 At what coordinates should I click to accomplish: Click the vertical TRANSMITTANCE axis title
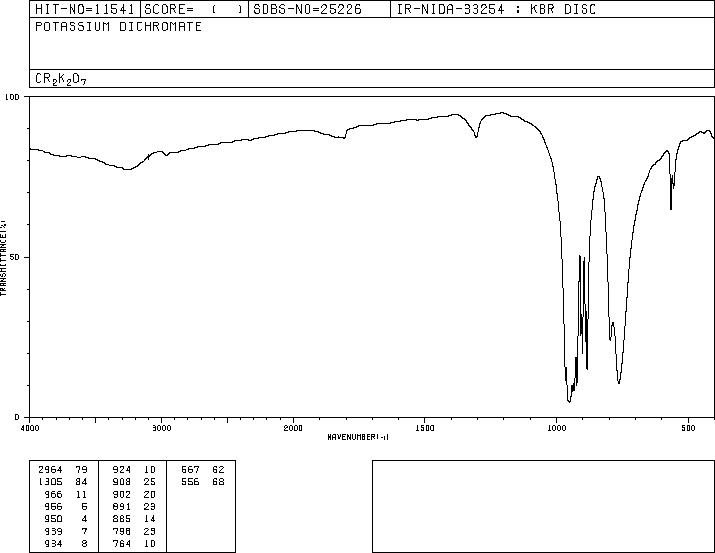point(3,258)
